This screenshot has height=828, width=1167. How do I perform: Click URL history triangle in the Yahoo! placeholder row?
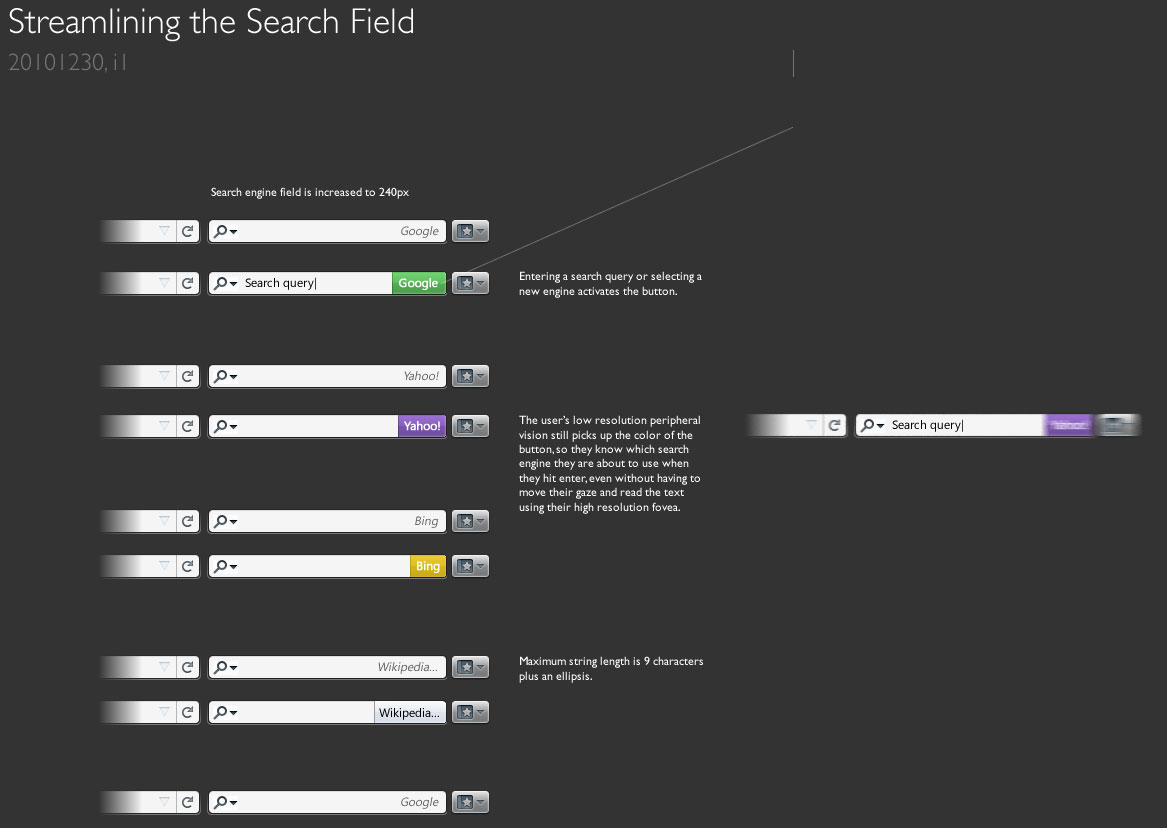coord(164,376)
